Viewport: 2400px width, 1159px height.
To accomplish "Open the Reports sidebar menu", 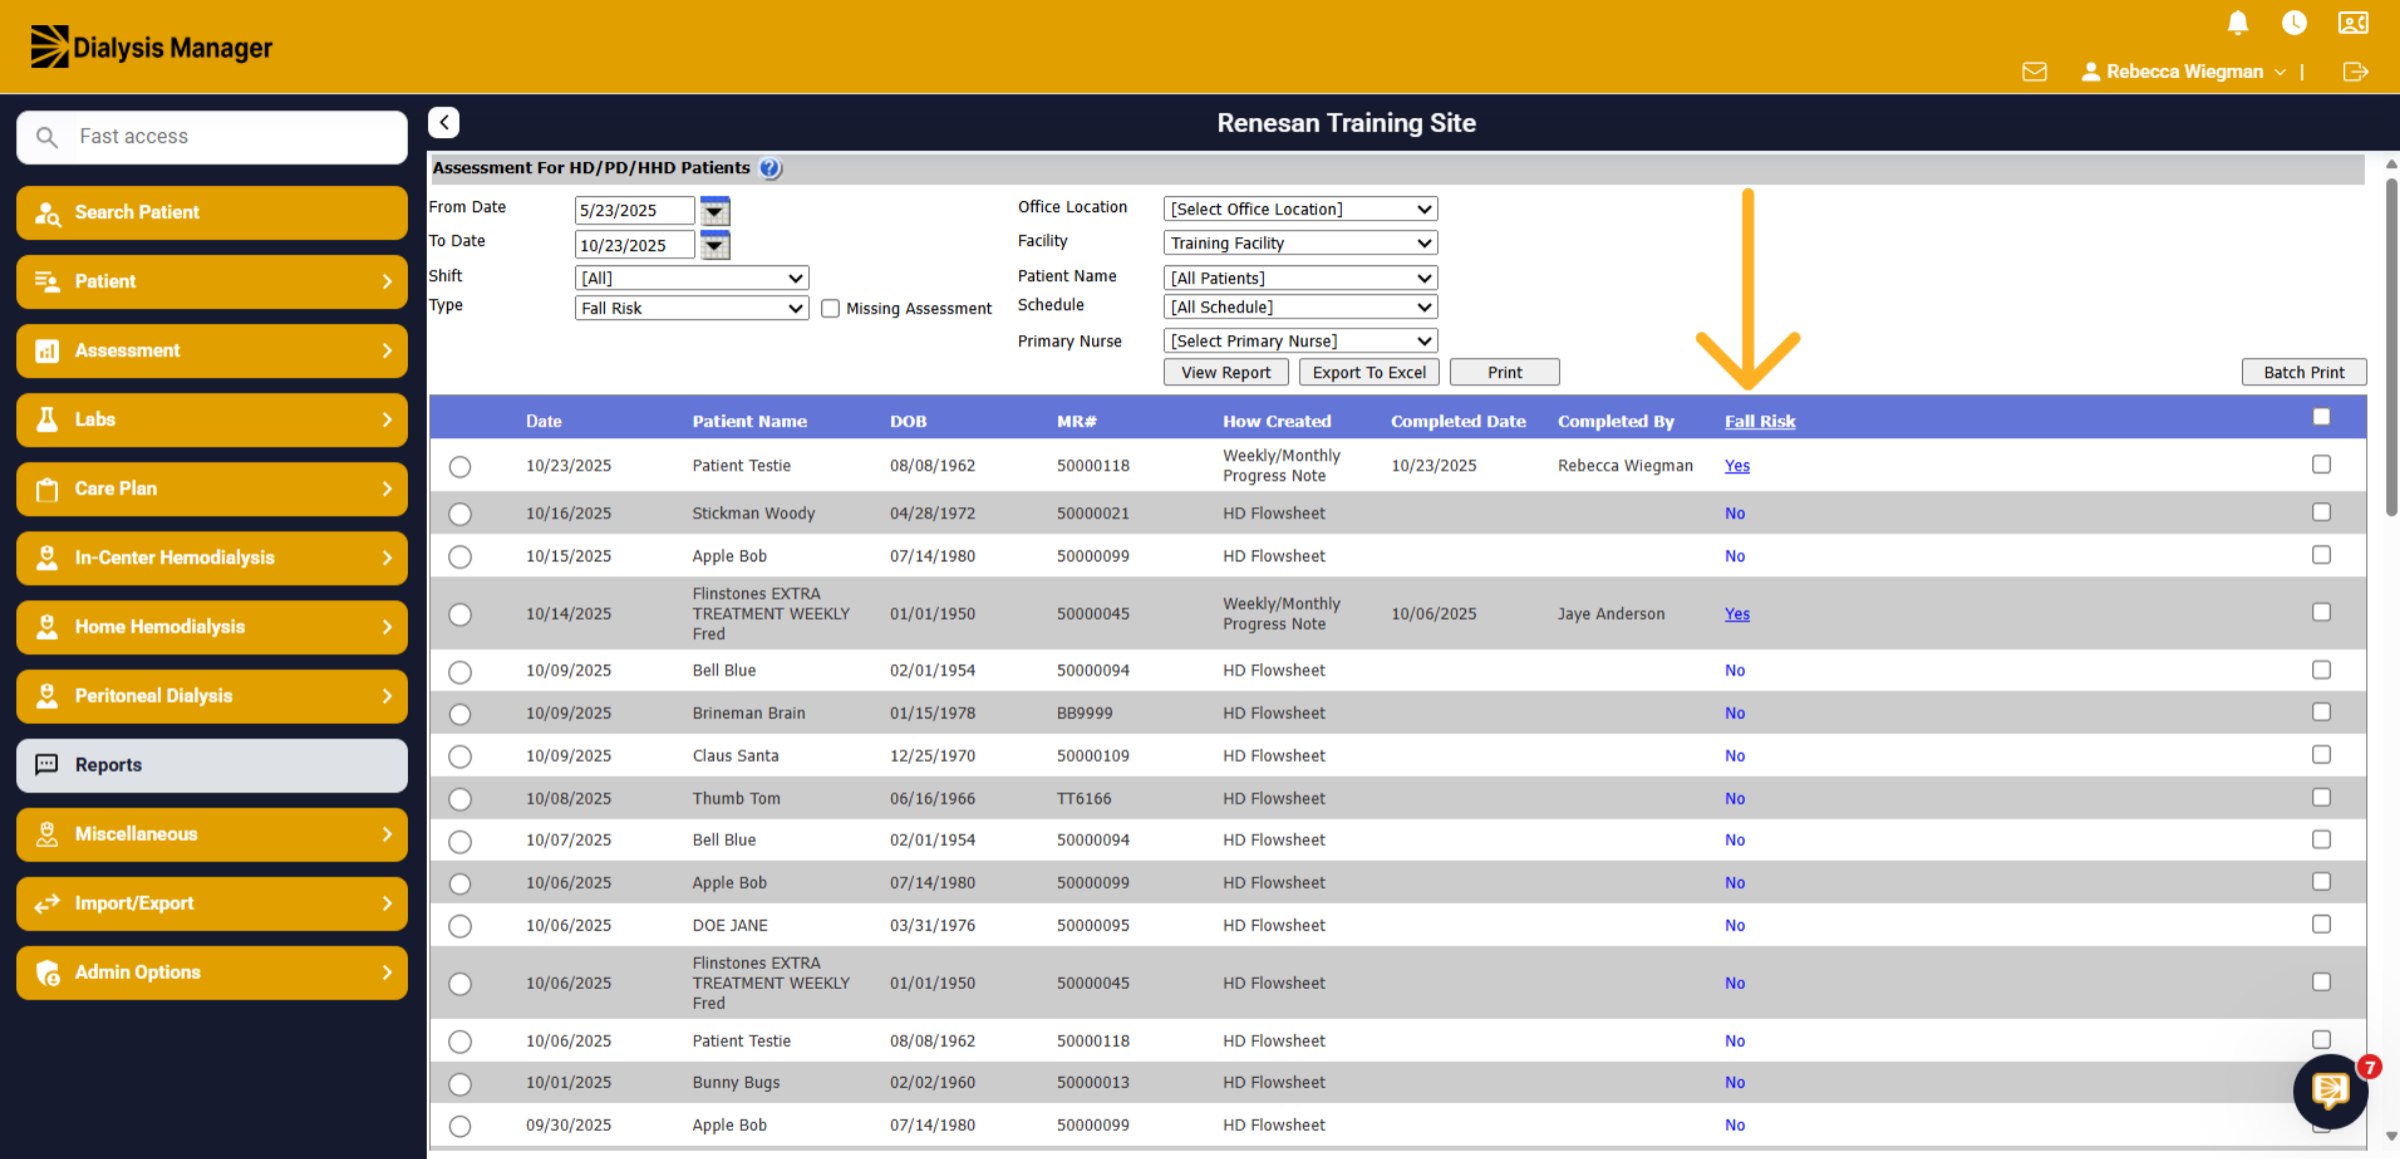I will pyautogui.click(x=212, y=765).
